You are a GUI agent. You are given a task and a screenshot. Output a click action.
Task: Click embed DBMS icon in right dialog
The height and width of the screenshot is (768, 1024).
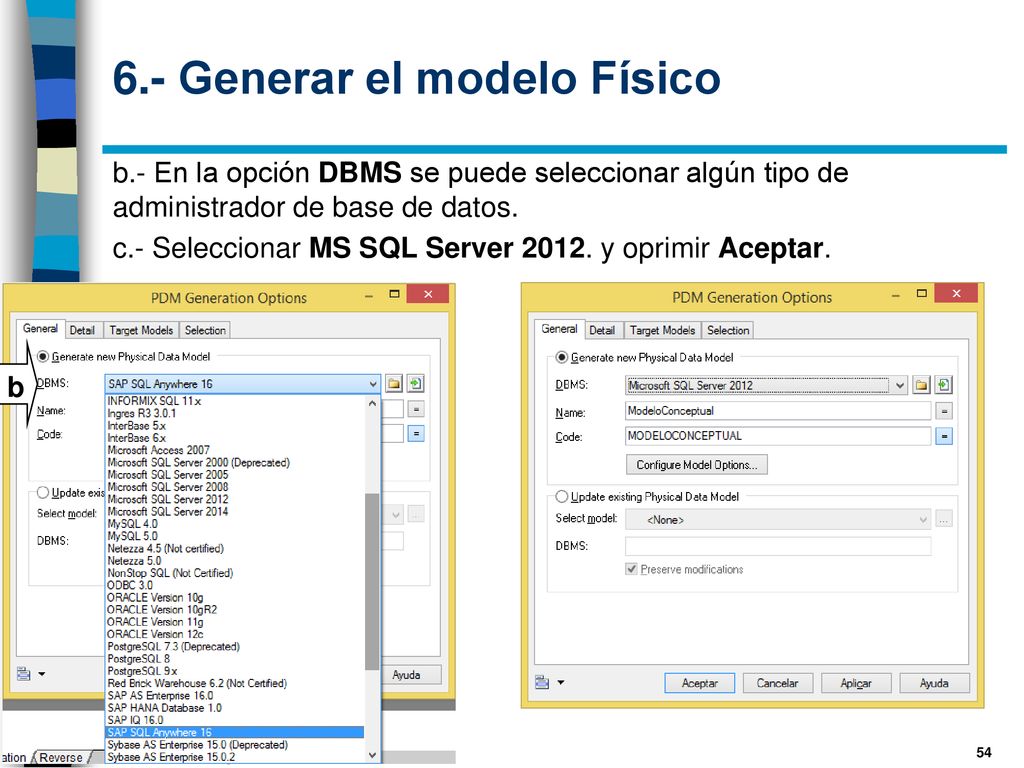943,385
